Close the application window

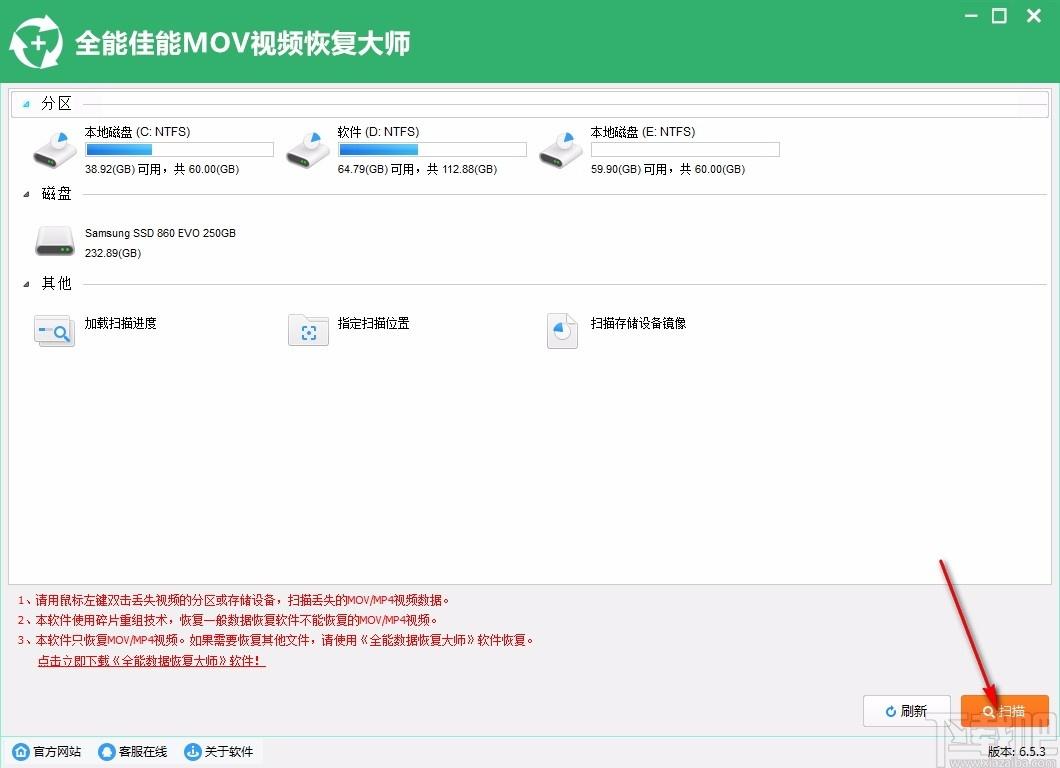[1034, 15]
